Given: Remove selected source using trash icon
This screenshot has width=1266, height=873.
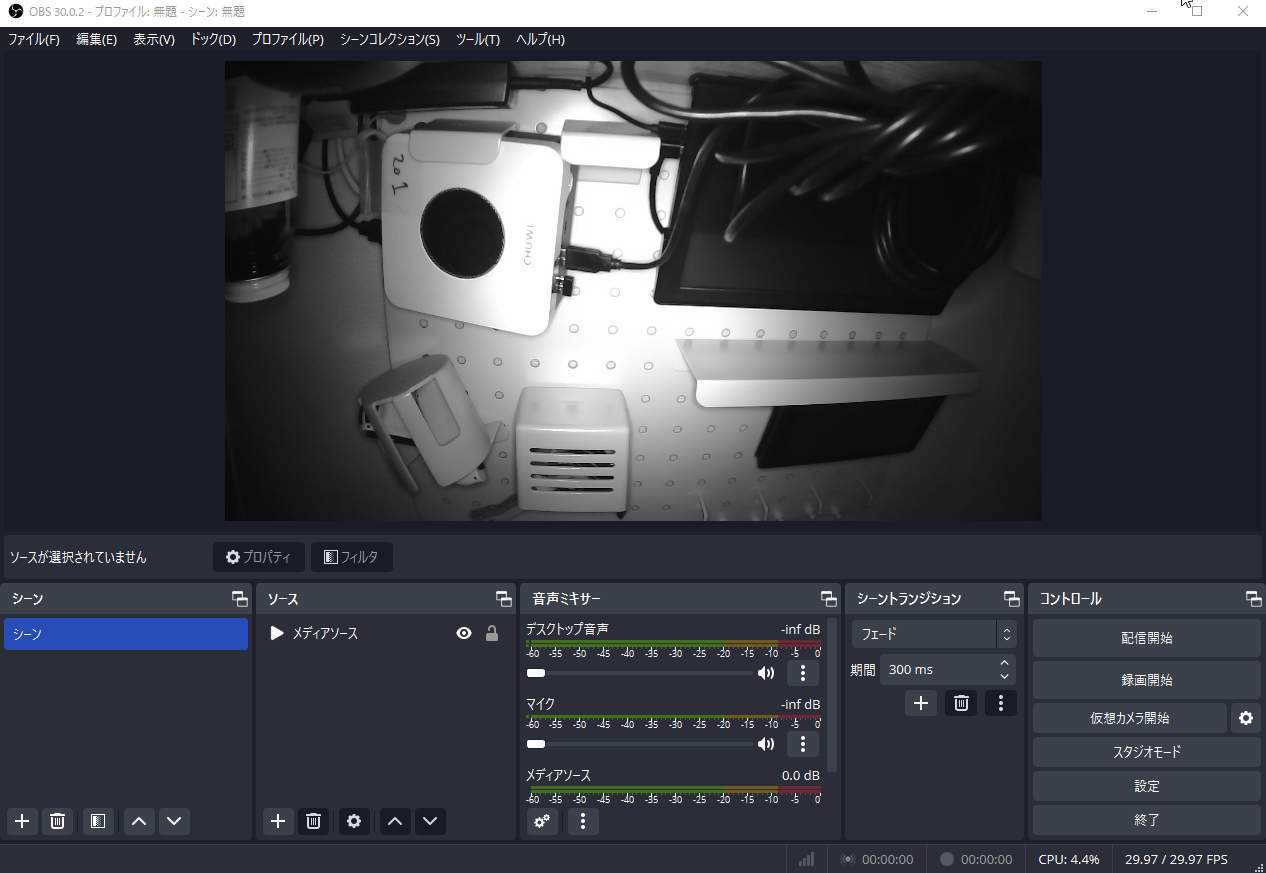Looking at the screenshot, I should pyautogui.click(x=313, y=821).
